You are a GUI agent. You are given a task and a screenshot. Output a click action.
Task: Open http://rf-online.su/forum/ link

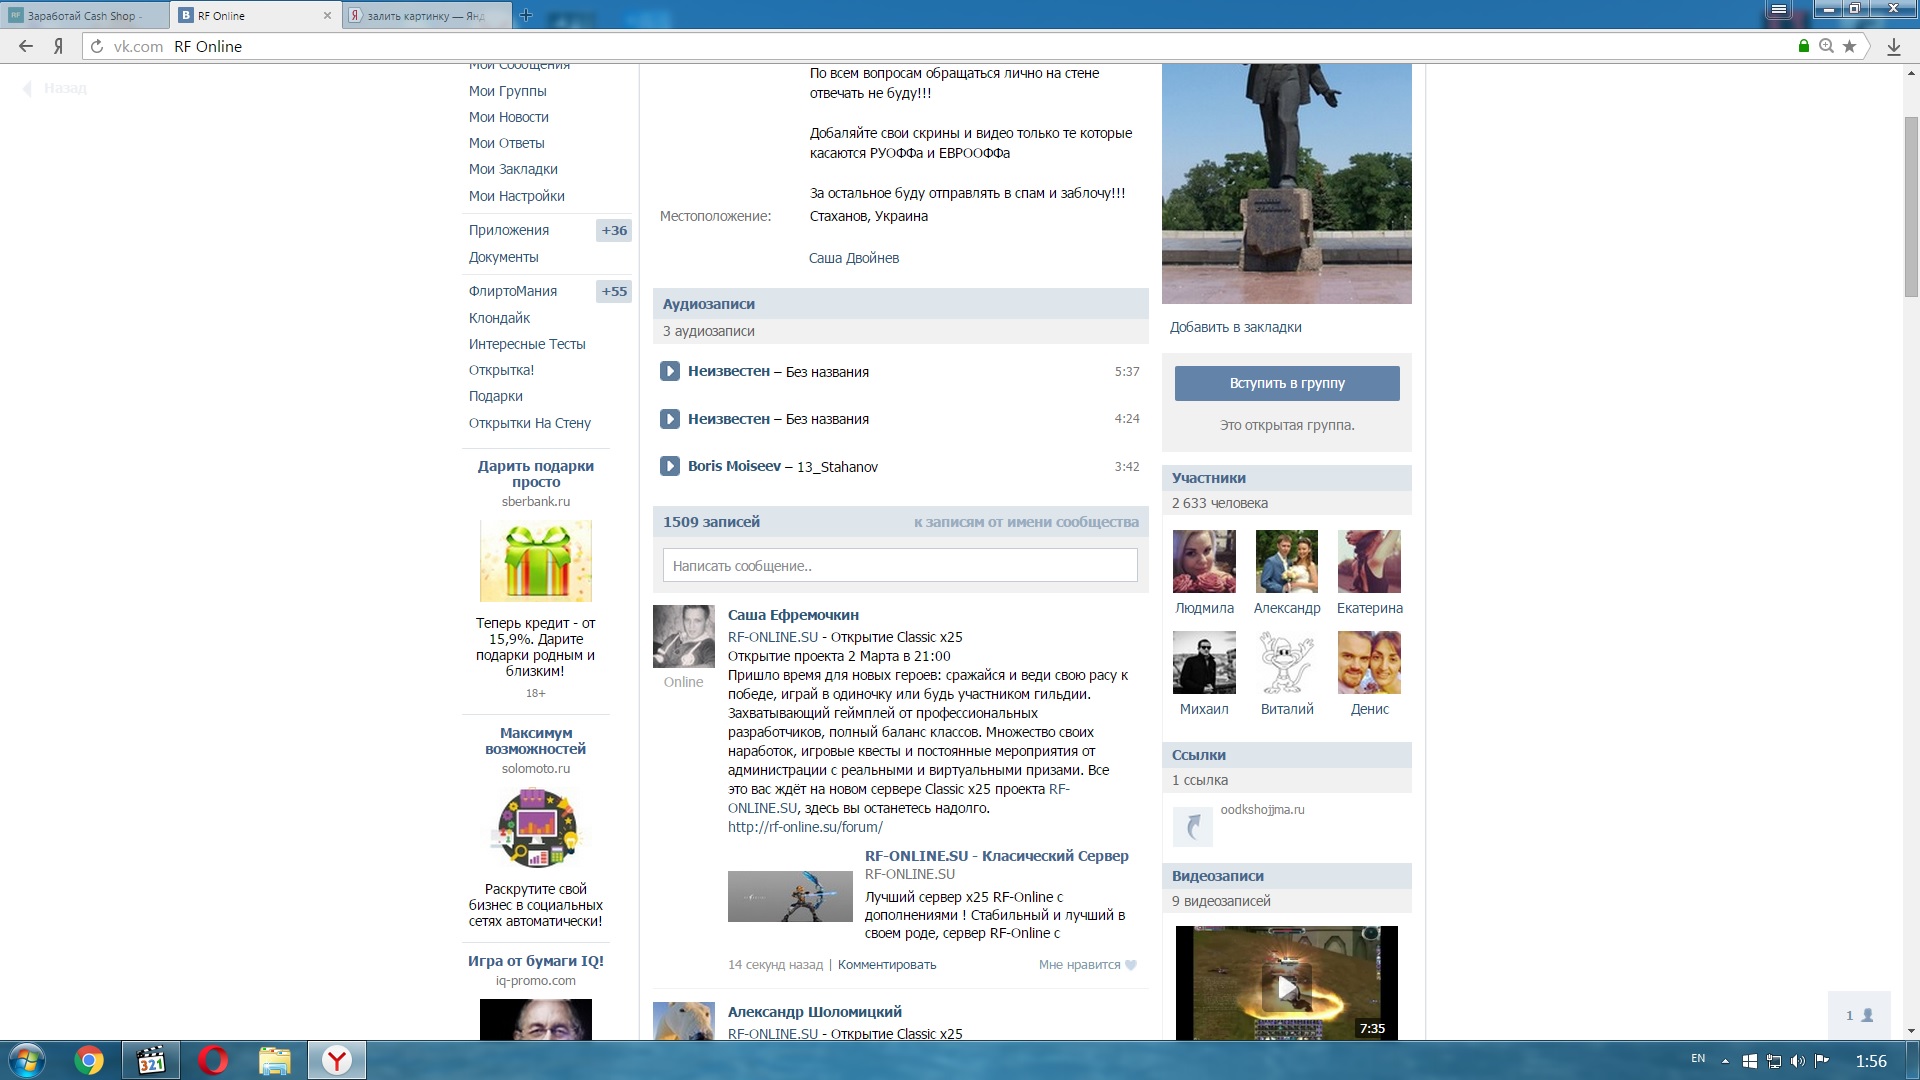point(805,827)
